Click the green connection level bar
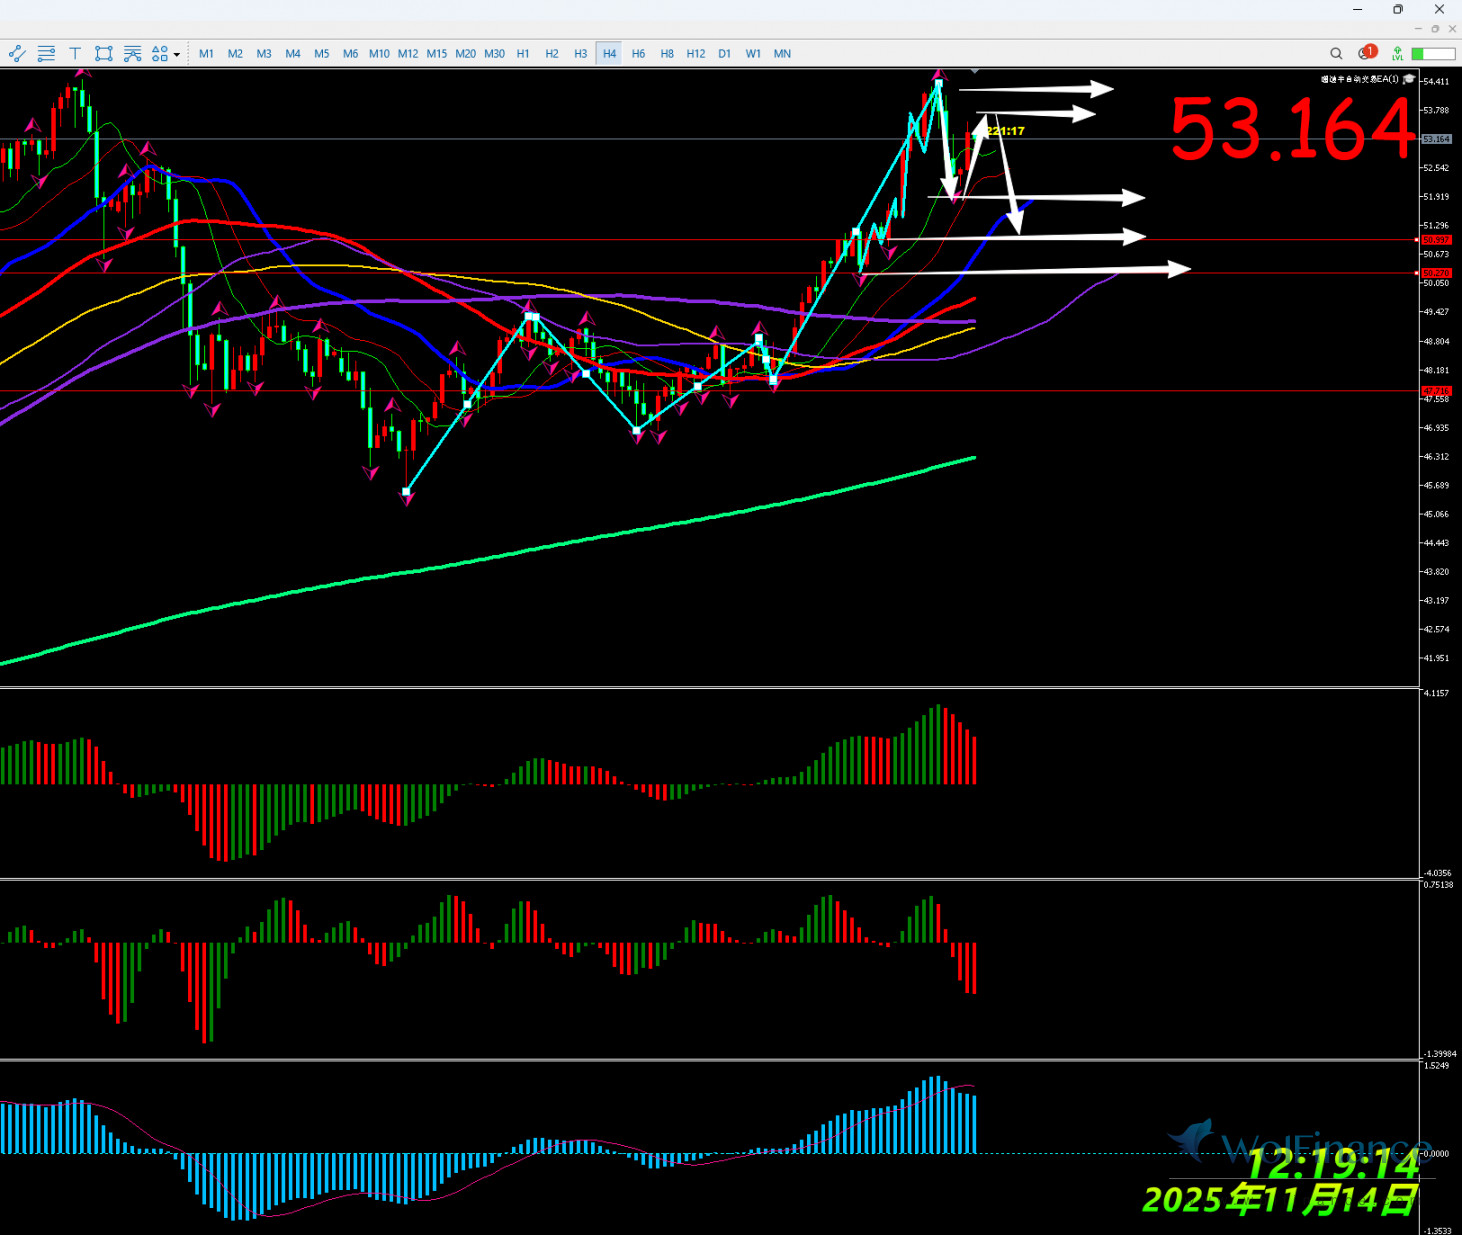 coord(1434,54)
